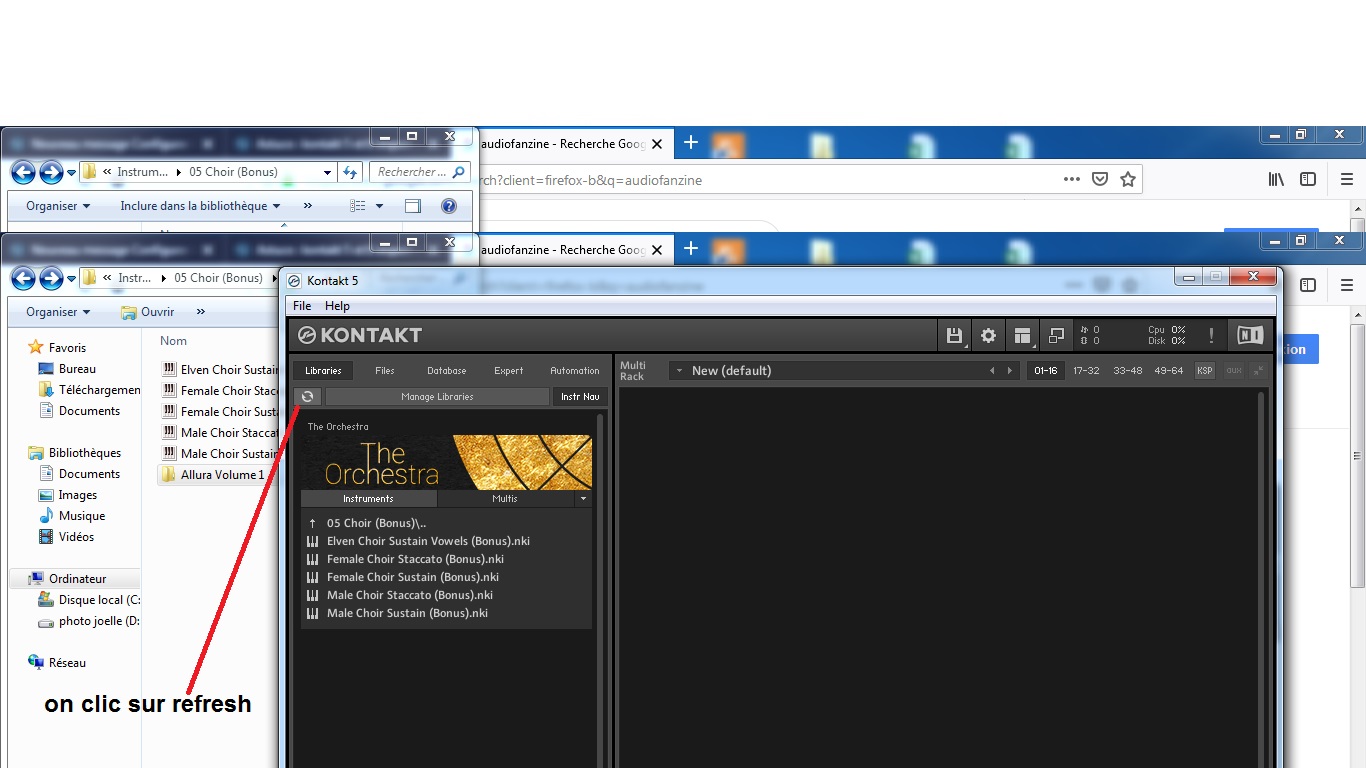This screenshot has height=768, width=1366.
Task: Click Ouvrir in the lower Explorer toolbar
Action: pos(147,312)
